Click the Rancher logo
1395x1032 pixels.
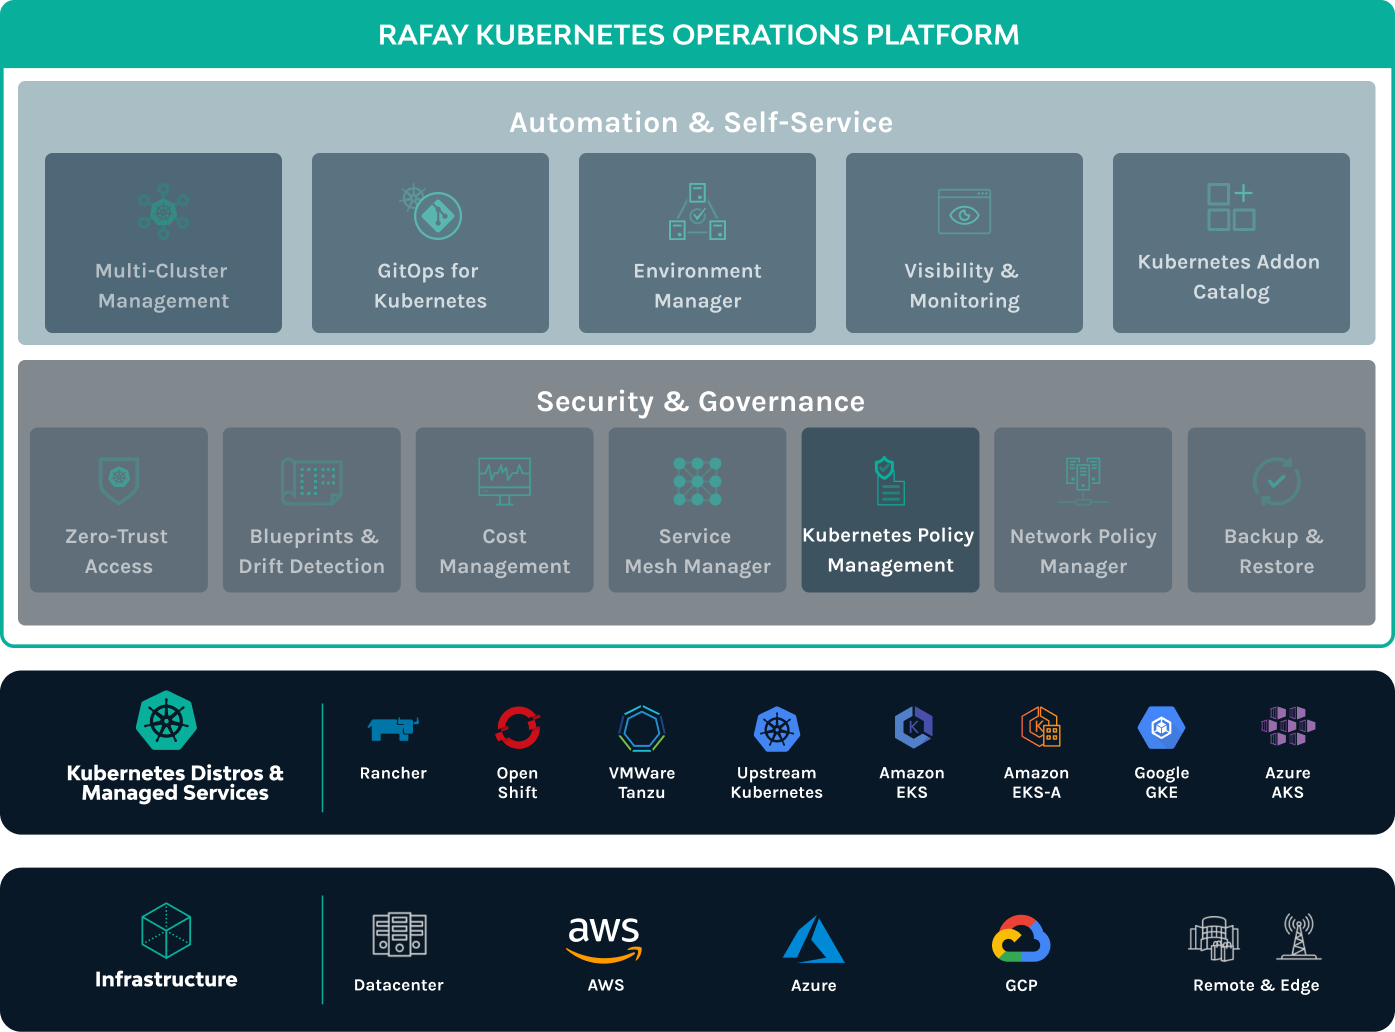point(393,729)
